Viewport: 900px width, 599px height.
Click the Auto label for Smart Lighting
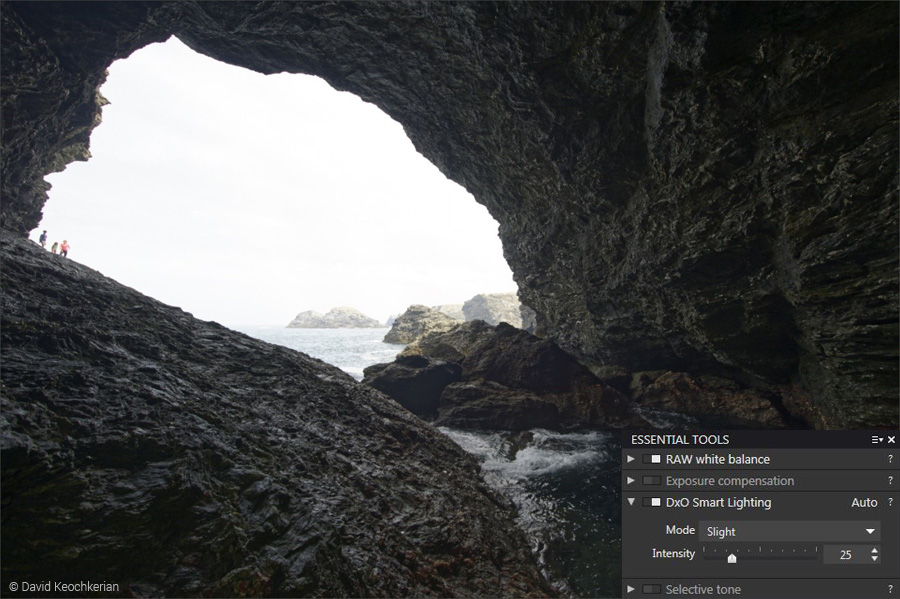864,503
